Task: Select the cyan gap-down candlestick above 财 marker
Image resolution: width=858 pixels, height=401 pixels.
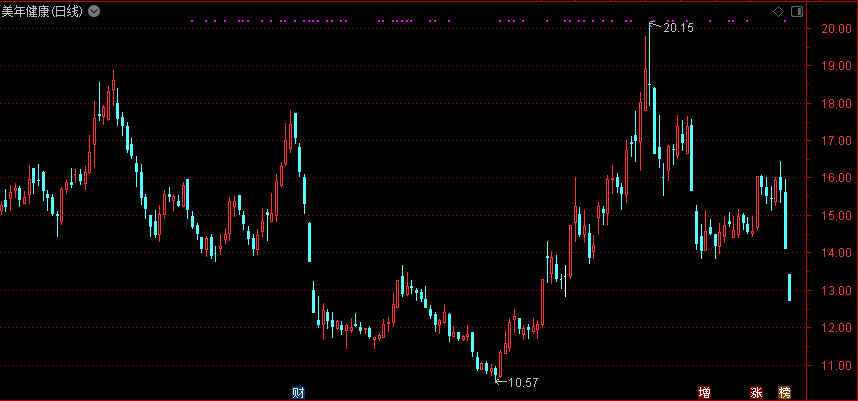Action: (x=309, y=241)
